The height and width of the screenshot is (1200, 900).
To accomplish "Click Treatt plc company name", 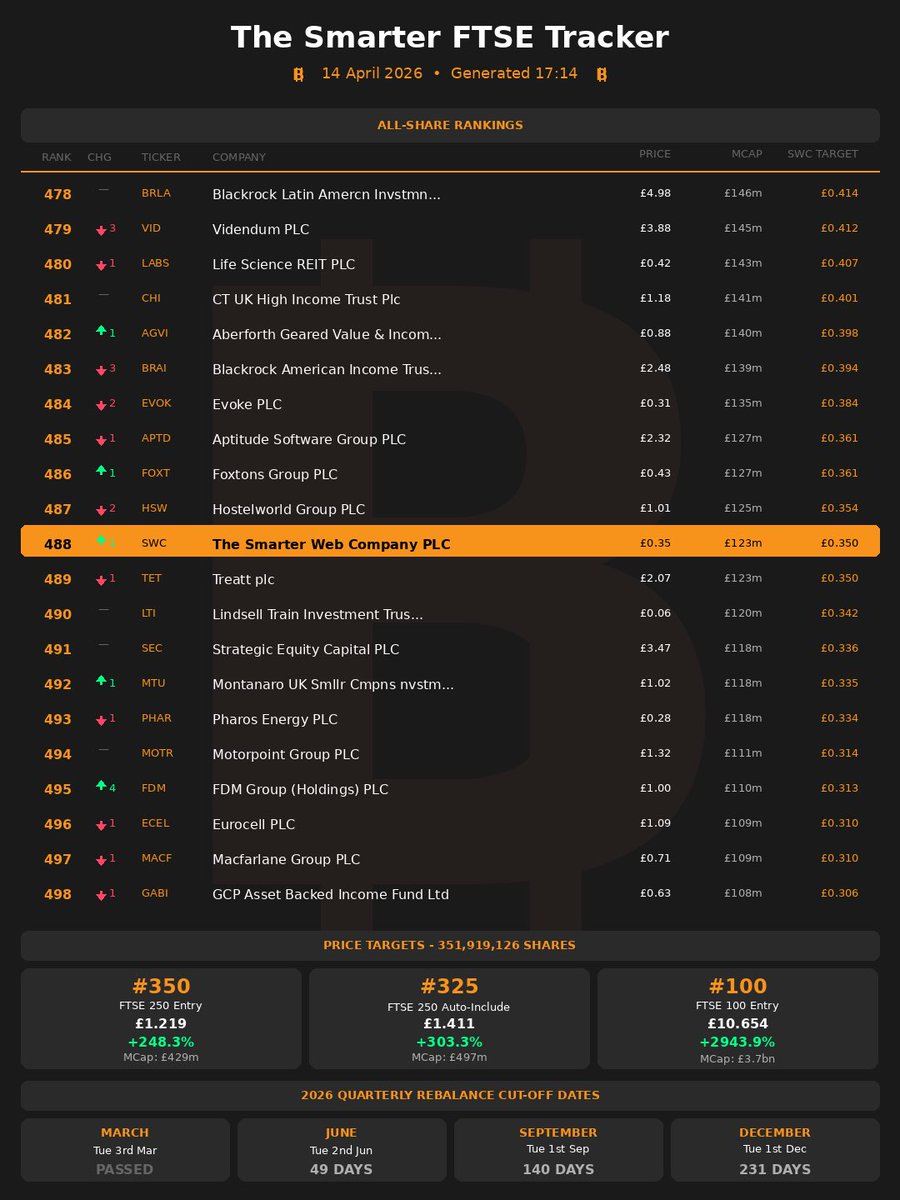I will point(243,579).
